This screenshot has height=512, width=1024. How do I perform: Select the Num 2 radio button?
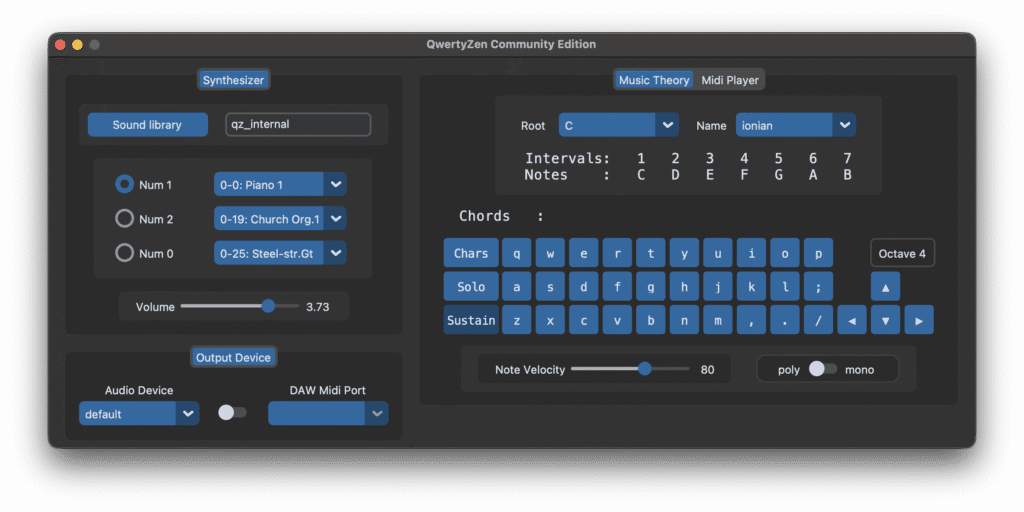[124, 219]
